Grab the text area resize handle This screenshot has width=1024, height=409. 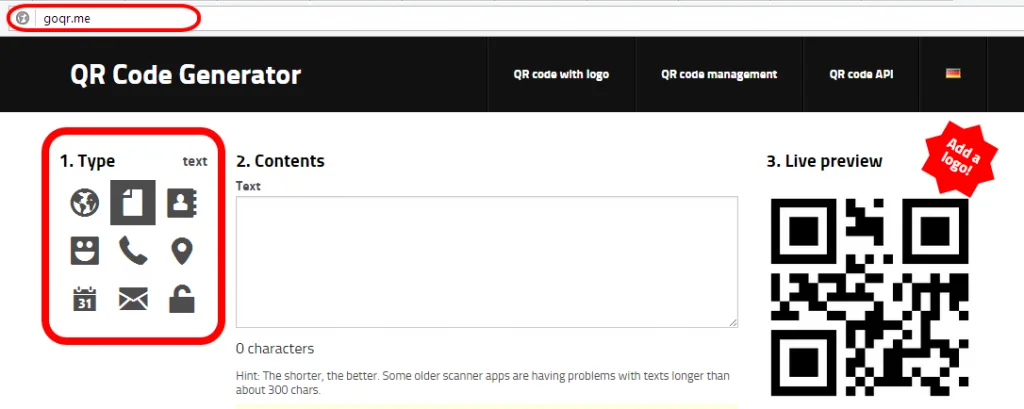(733, 322)
